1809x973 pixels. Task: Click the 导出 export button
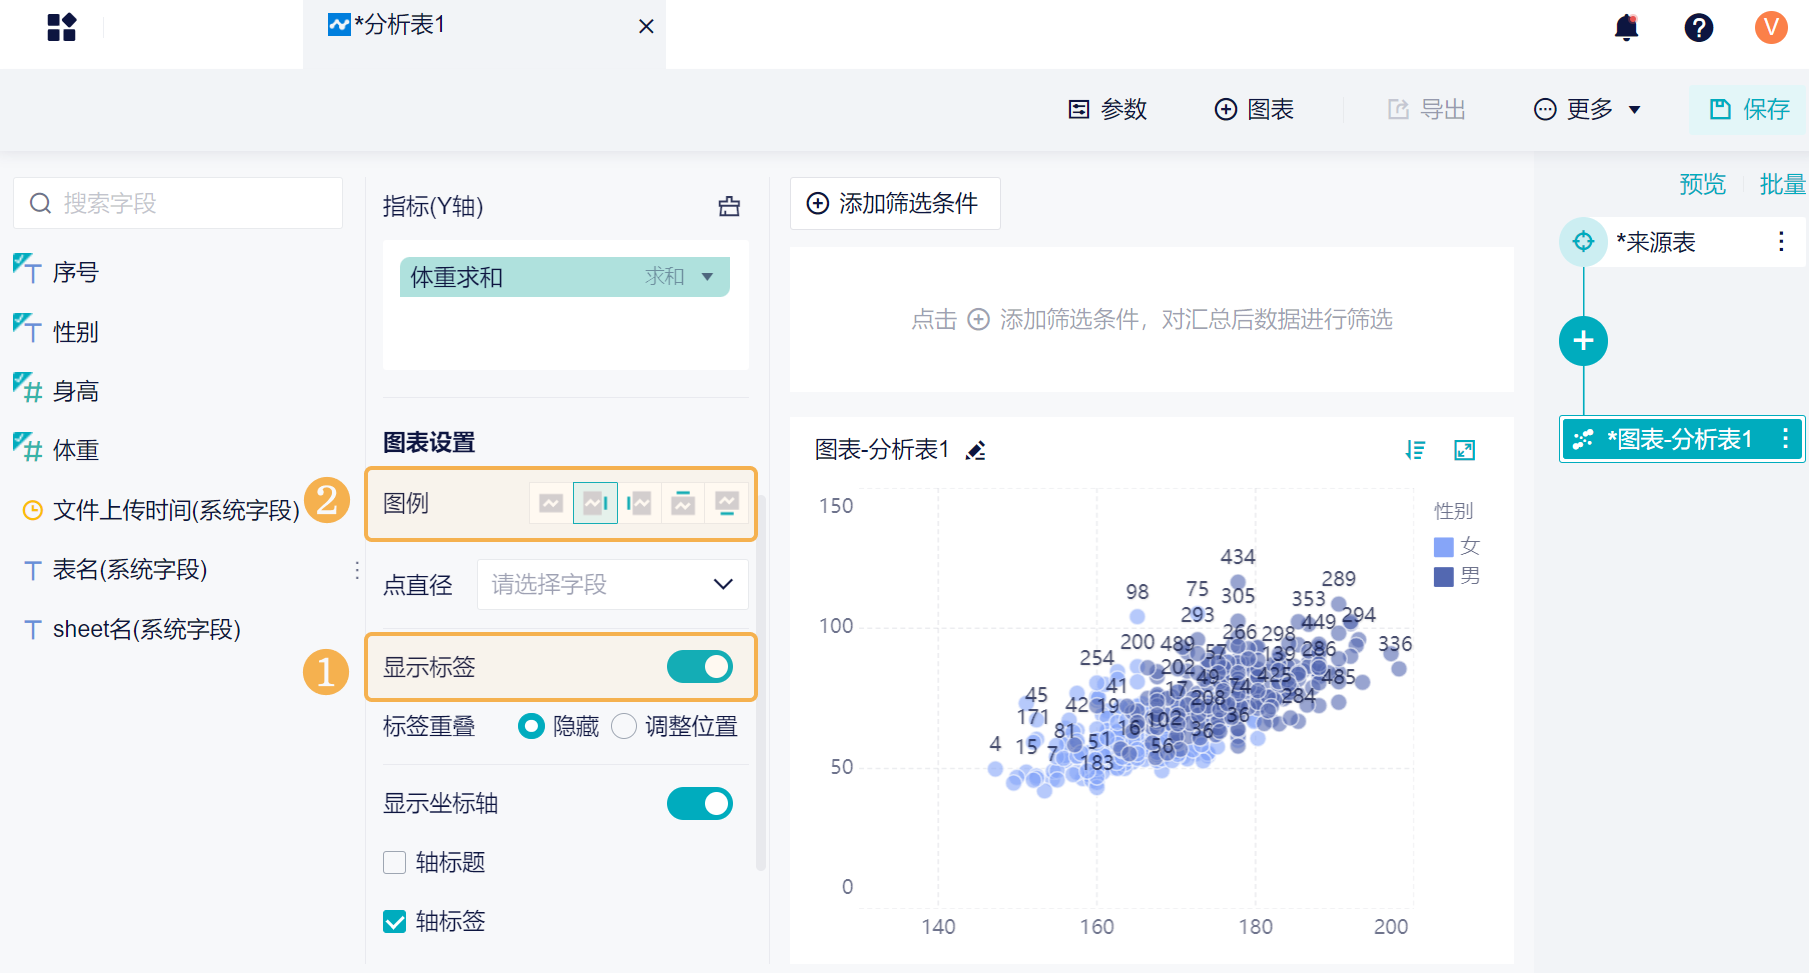[1427, 109]
